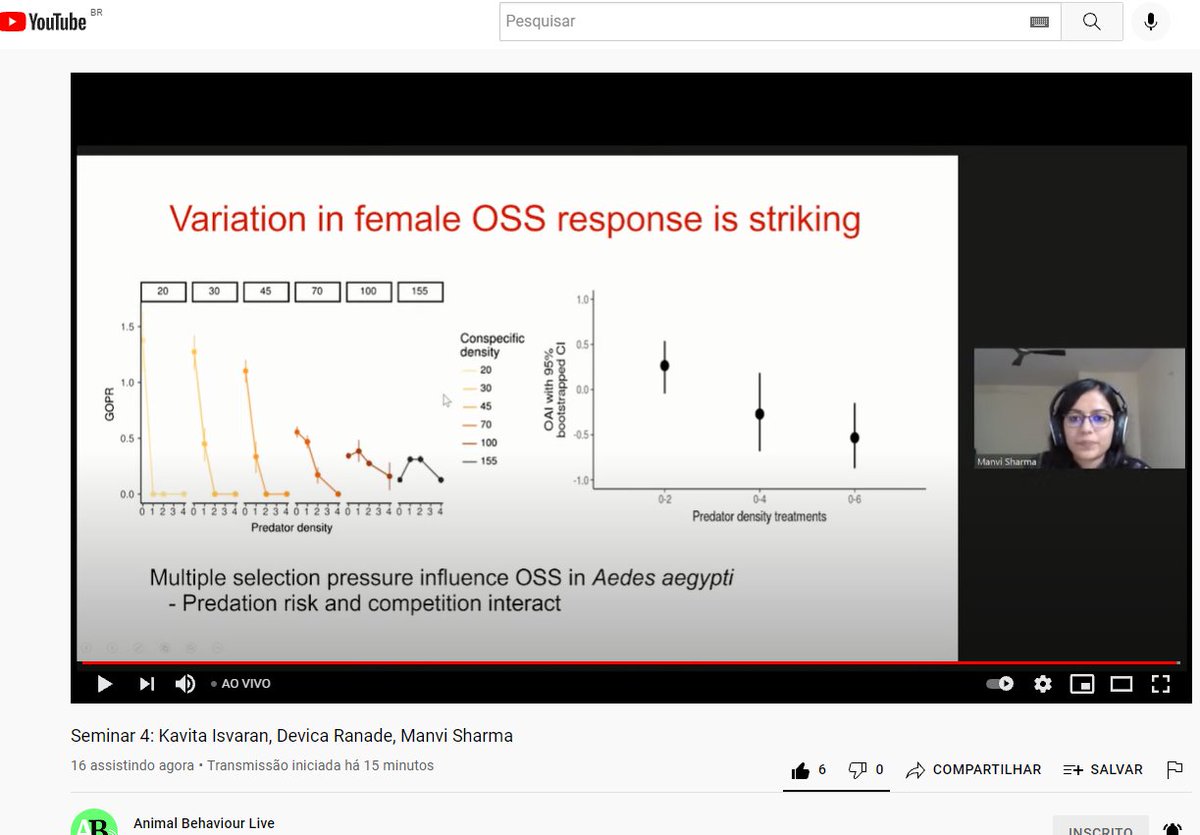Activate voice search microphone
Viewport: 1200px width, 835px height.
(x=1151, y=21)
